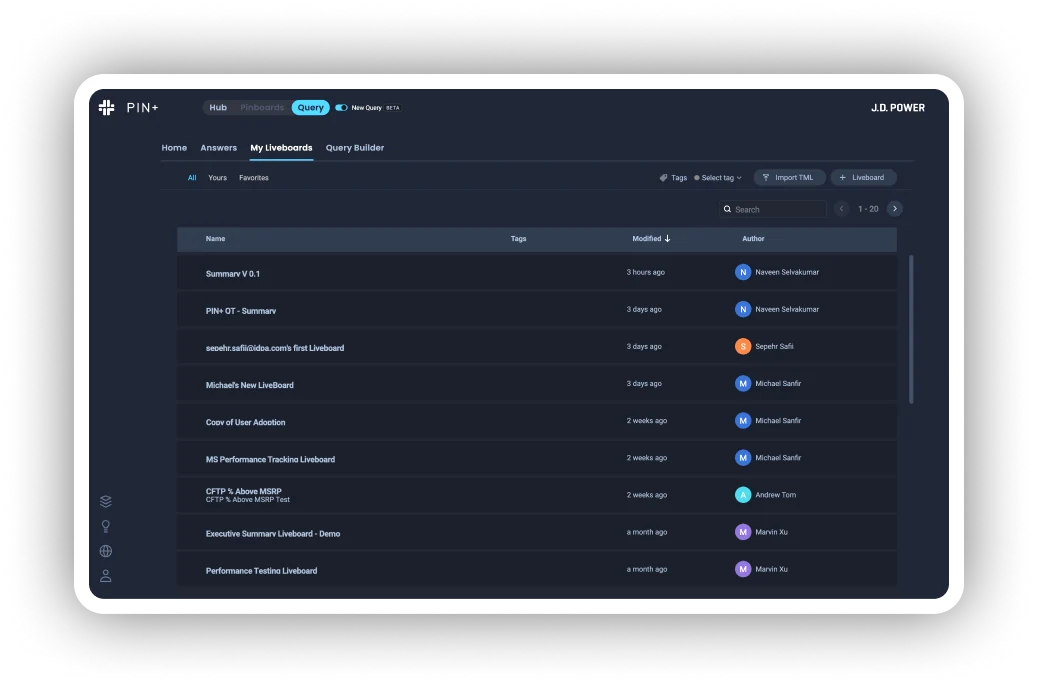
Task: Select the My Liveboards tab
Action: (281, 148)
